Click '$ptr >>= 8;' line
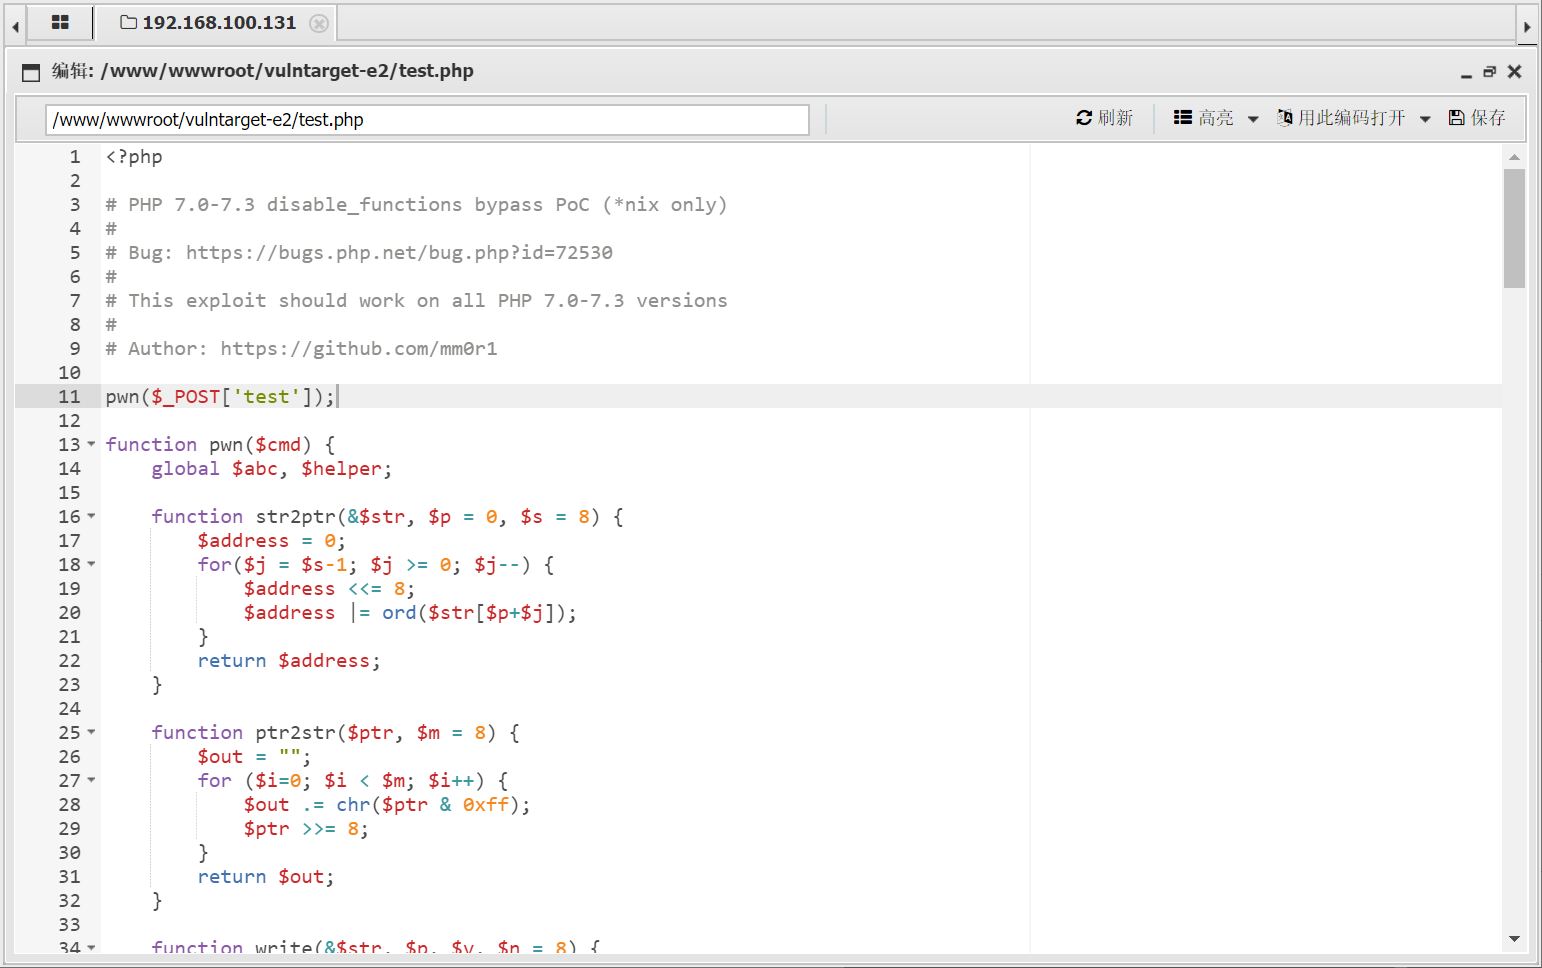 [306, 829]
